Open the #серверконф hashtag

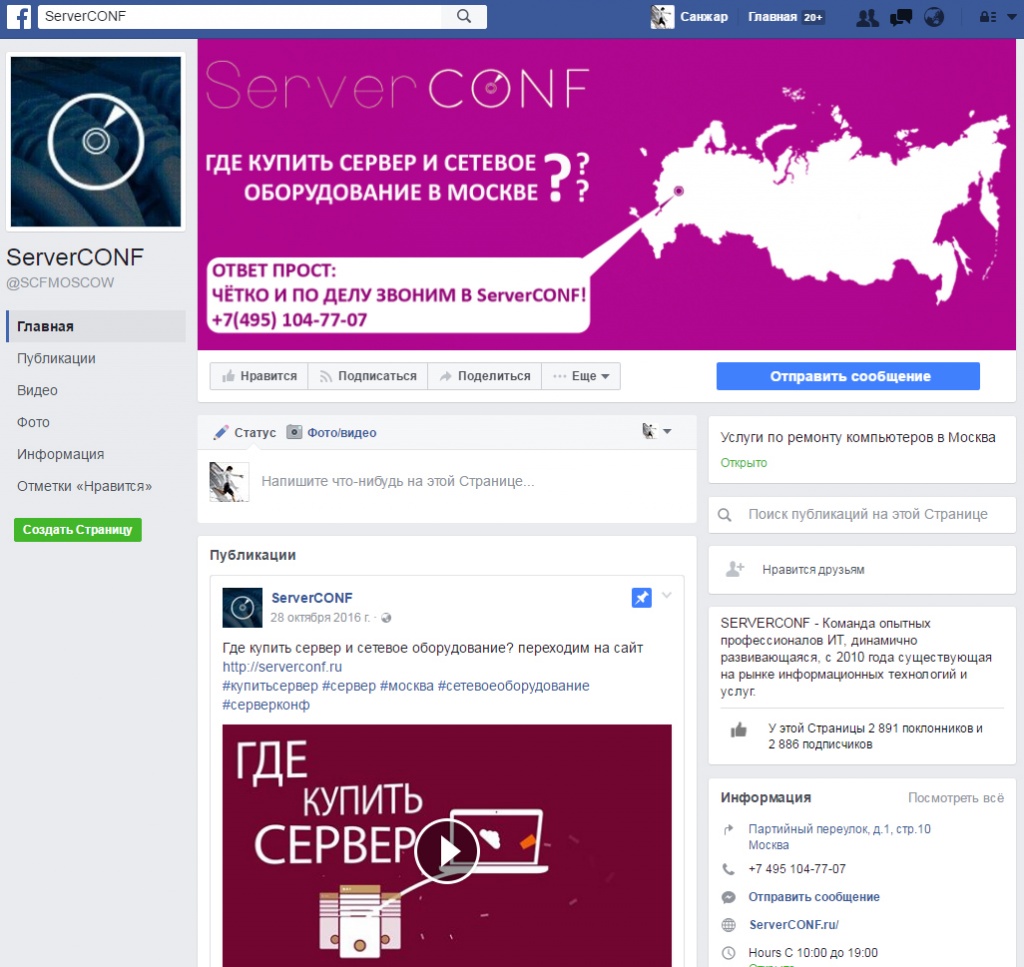pyautogui.click(x=266, y=705)
